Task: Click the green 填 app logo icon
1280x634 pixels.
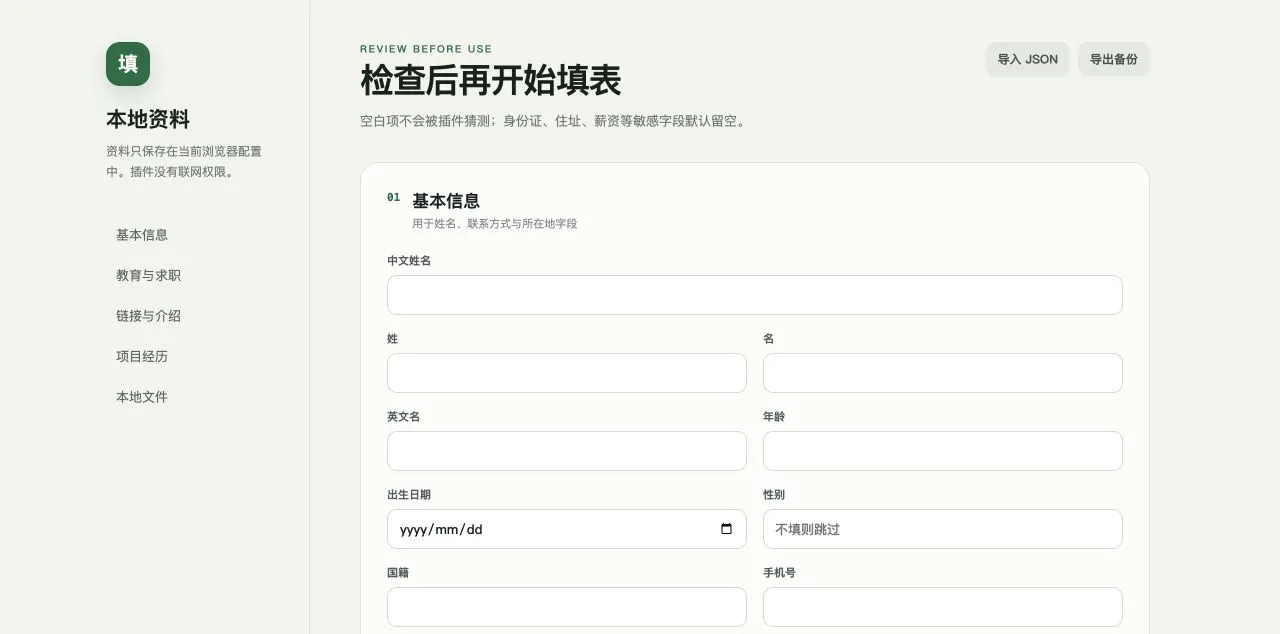Action: 128,64
